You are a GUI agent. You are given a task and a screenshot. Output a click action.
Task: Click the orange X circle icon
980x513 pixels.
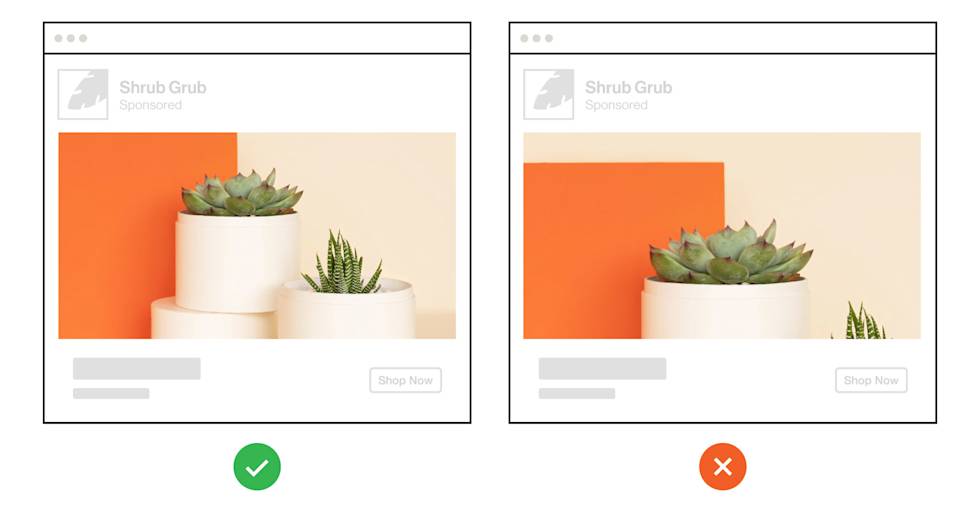(722, 467)
